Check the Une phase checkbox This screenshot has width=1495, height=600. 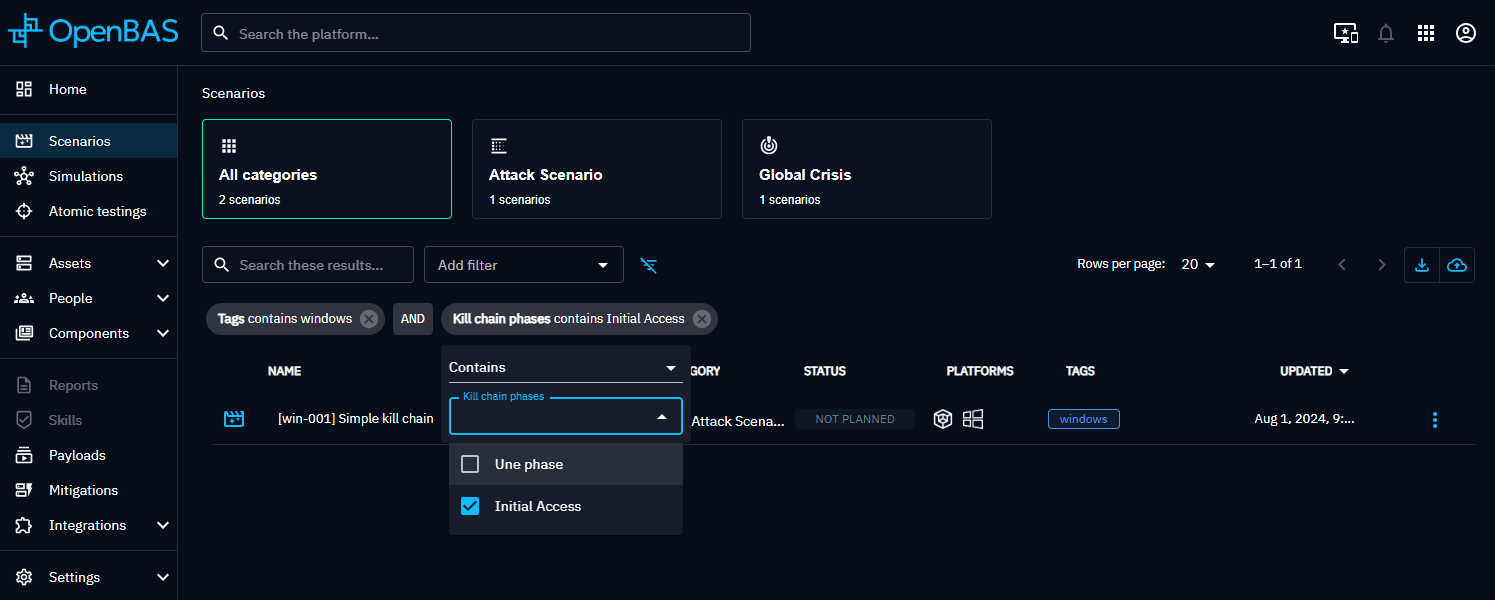(x=470, y=464)
